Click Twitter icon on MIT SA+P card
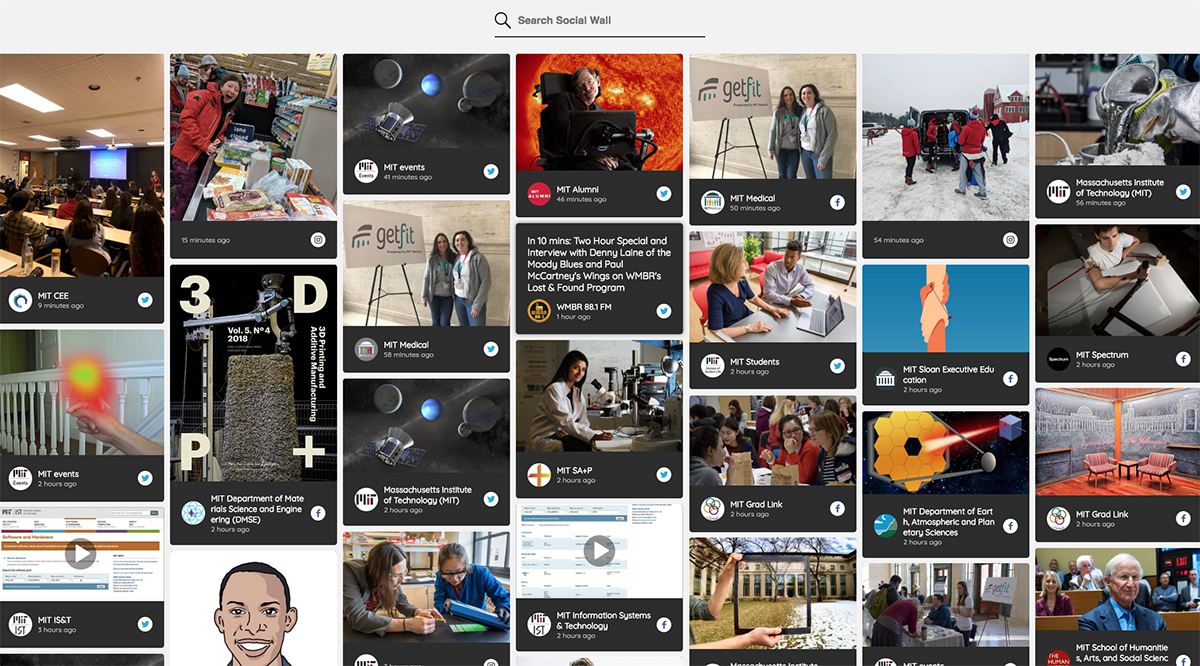This screenshot has width=1200, height=666. [664, 474]
